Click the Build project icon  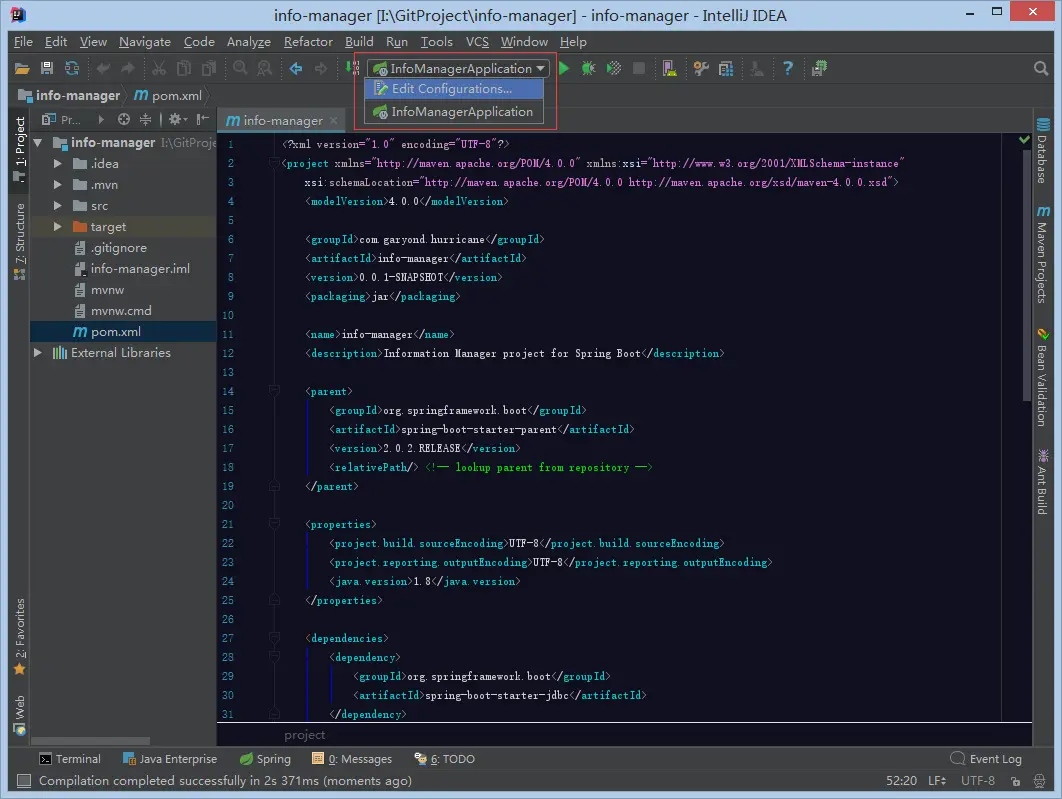coord(352,68)
